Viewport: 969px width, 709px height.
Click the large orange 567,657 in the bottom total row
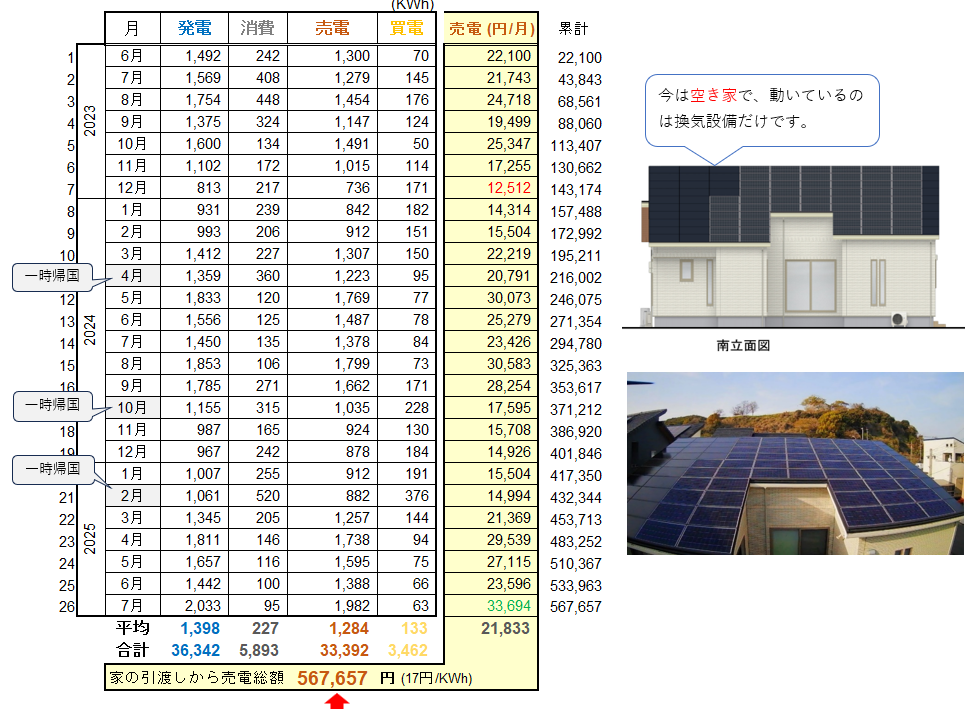point(332,678)
